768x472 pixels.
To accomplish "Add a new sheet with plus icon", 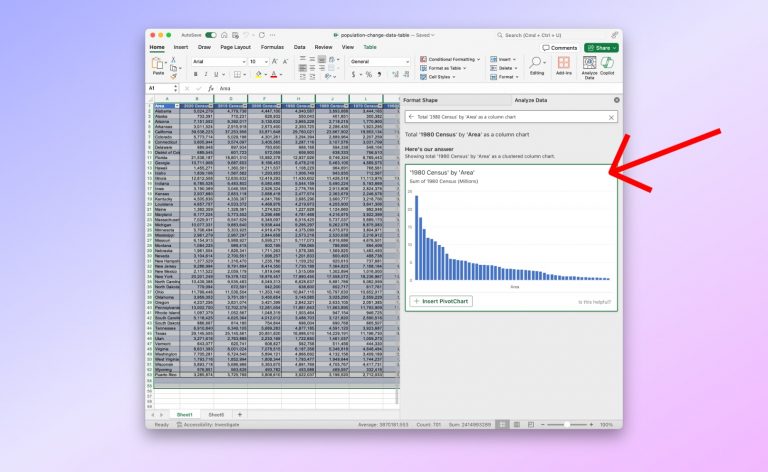I will [x=239, y=414].
